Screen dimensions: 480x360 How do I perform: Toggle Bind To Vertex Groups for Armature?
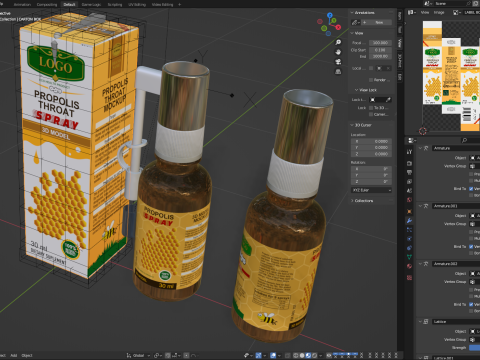coord(471,189)
